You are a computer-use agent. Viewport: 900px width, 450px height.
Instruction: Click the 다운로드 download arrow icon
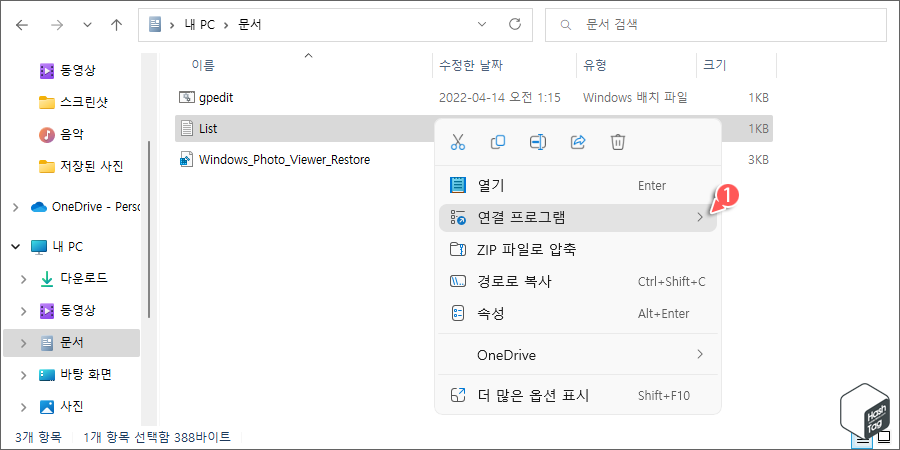(x=46, y=279)
